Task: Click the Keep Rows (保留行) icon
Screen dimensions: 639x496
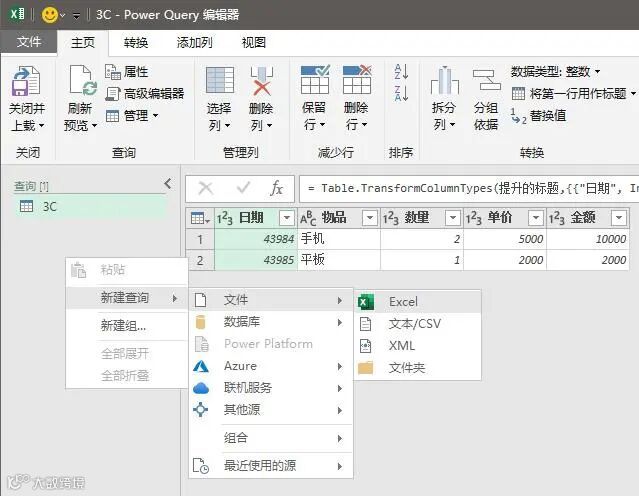Action: (315, 79)
